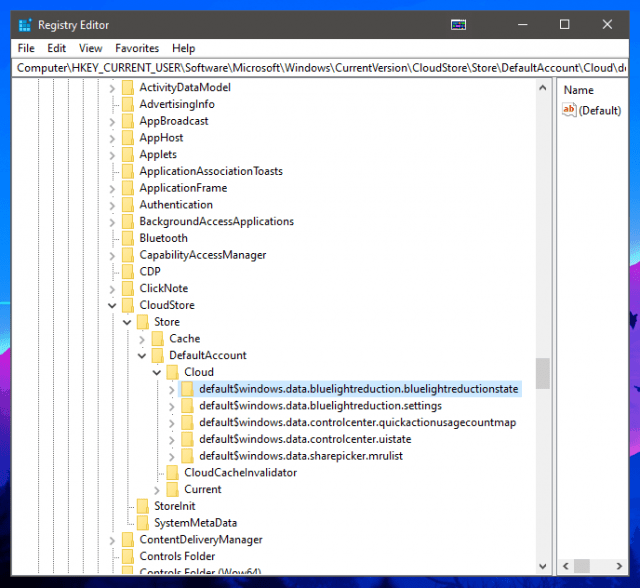Collapse the Cloud key
The image size is (640, 588).
157,372
